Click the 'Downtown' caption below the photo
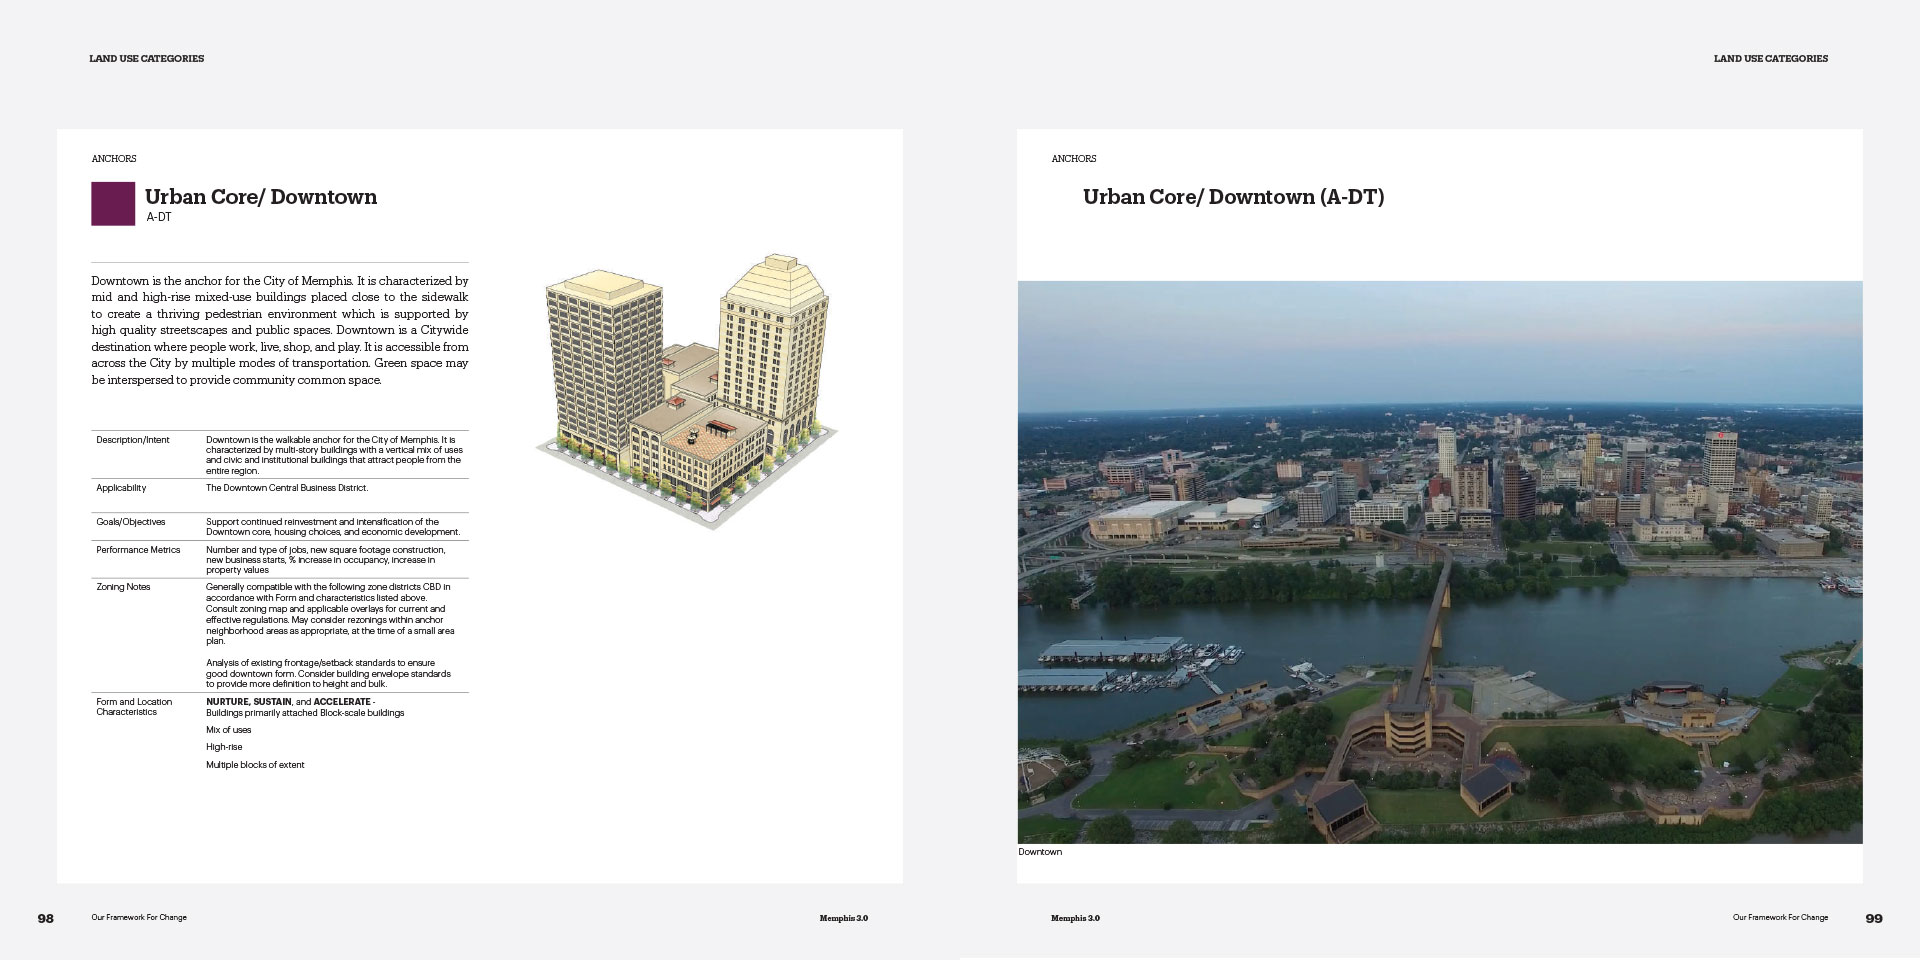1920x960 pixels. [x=1040, y=852]
